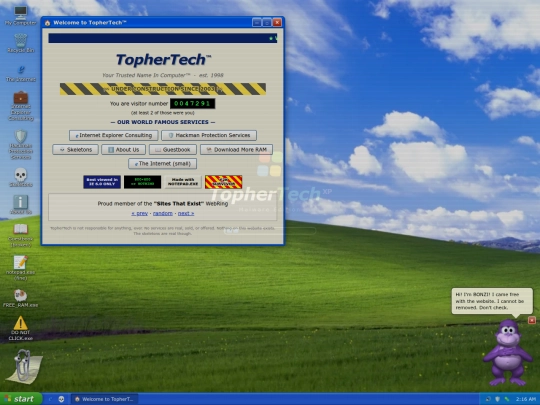The width and height of the screenshot is (540, 405).
Task: Click the green tray icon beside the clock
Action: click(507, 399)
